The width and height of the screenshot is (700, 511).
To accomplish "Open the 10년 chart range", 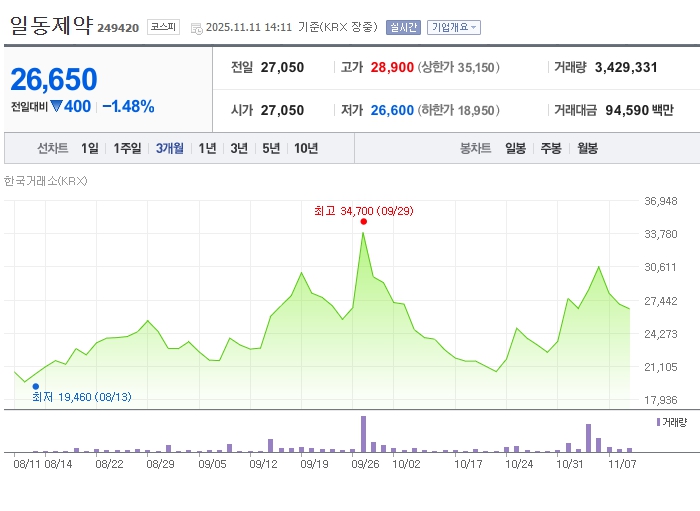I will [306, 148].
